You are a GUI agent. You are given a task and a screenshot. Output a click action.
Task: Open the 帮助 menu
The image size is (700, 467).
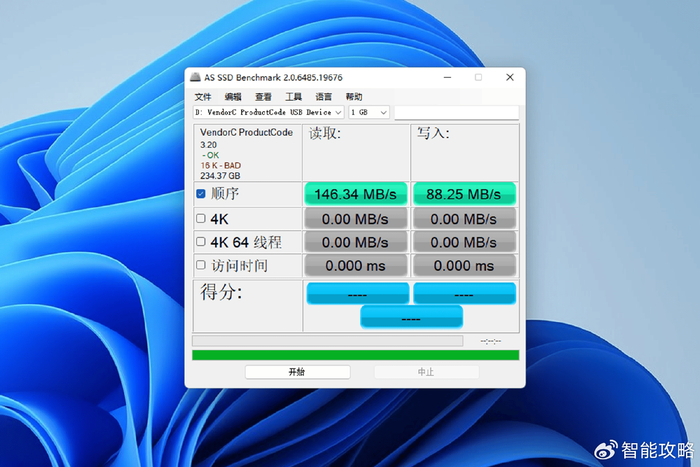tap(354, 97)
